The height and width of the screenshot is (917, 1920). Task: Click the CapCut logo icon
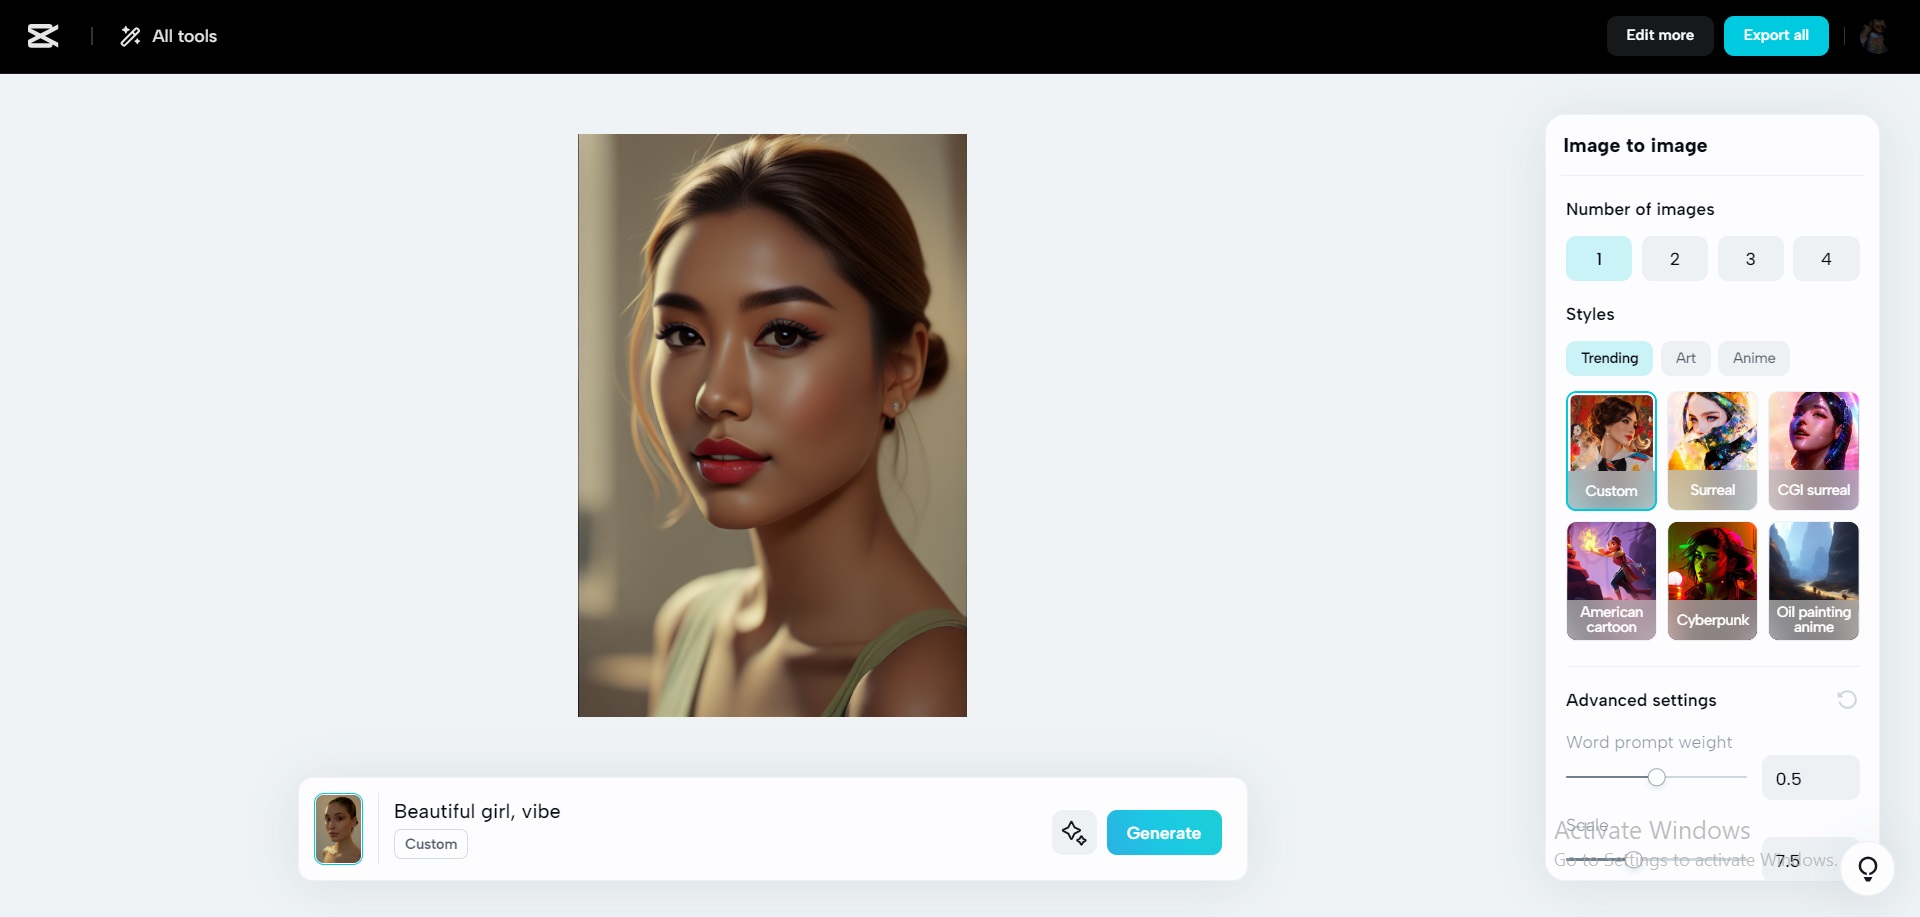43,36
